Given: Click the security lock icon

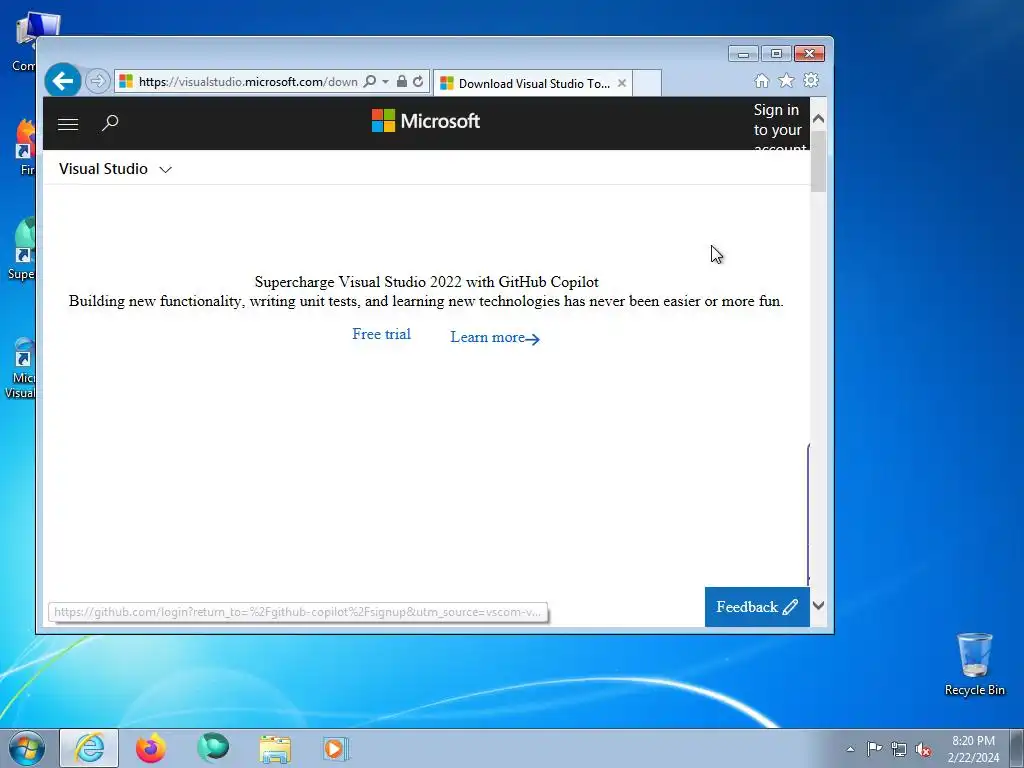Looking at the screenshot, I should coord(402,81).
